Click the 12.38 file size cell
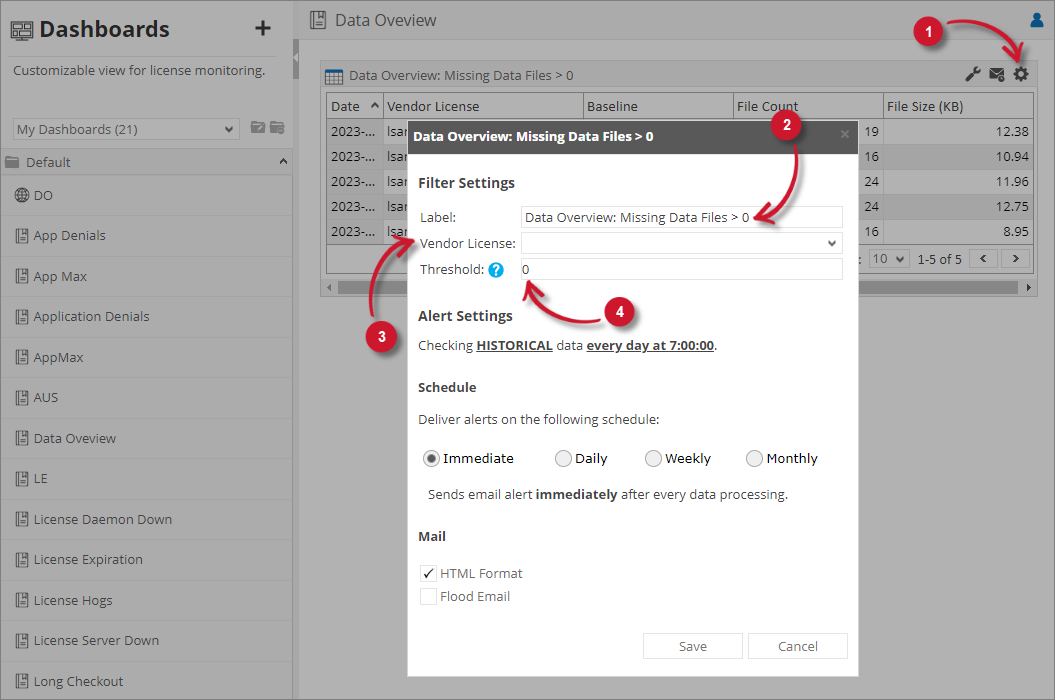The image size is (1055, 700). [x=958, y=131]
